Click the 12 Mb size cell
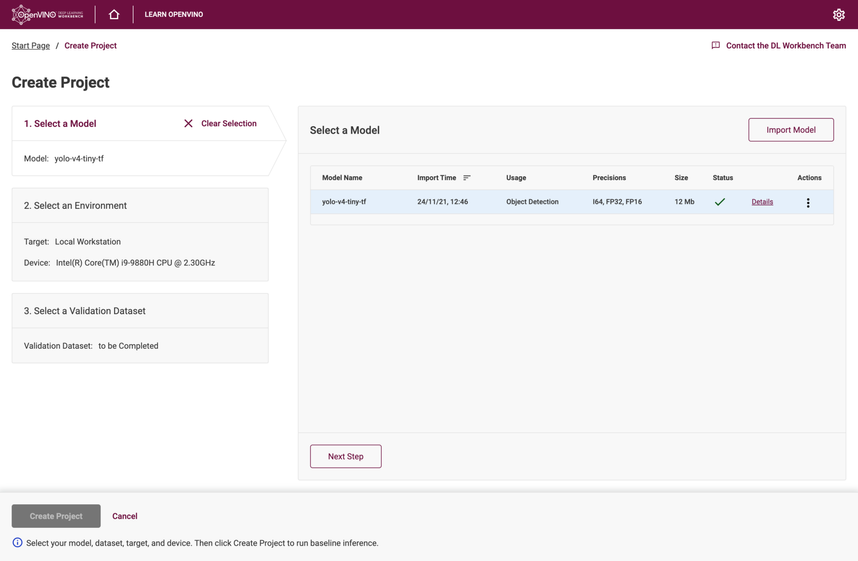The height and width of the screenshot is (561, 858). [685, 202]
